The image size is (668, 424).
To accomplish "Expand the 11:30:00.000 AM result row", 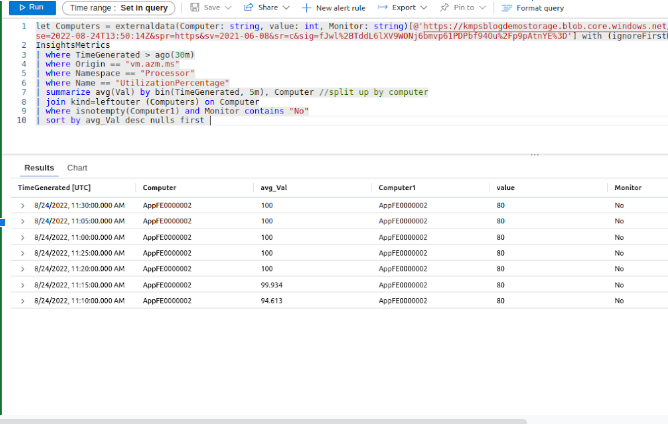I will pos(23,205).
